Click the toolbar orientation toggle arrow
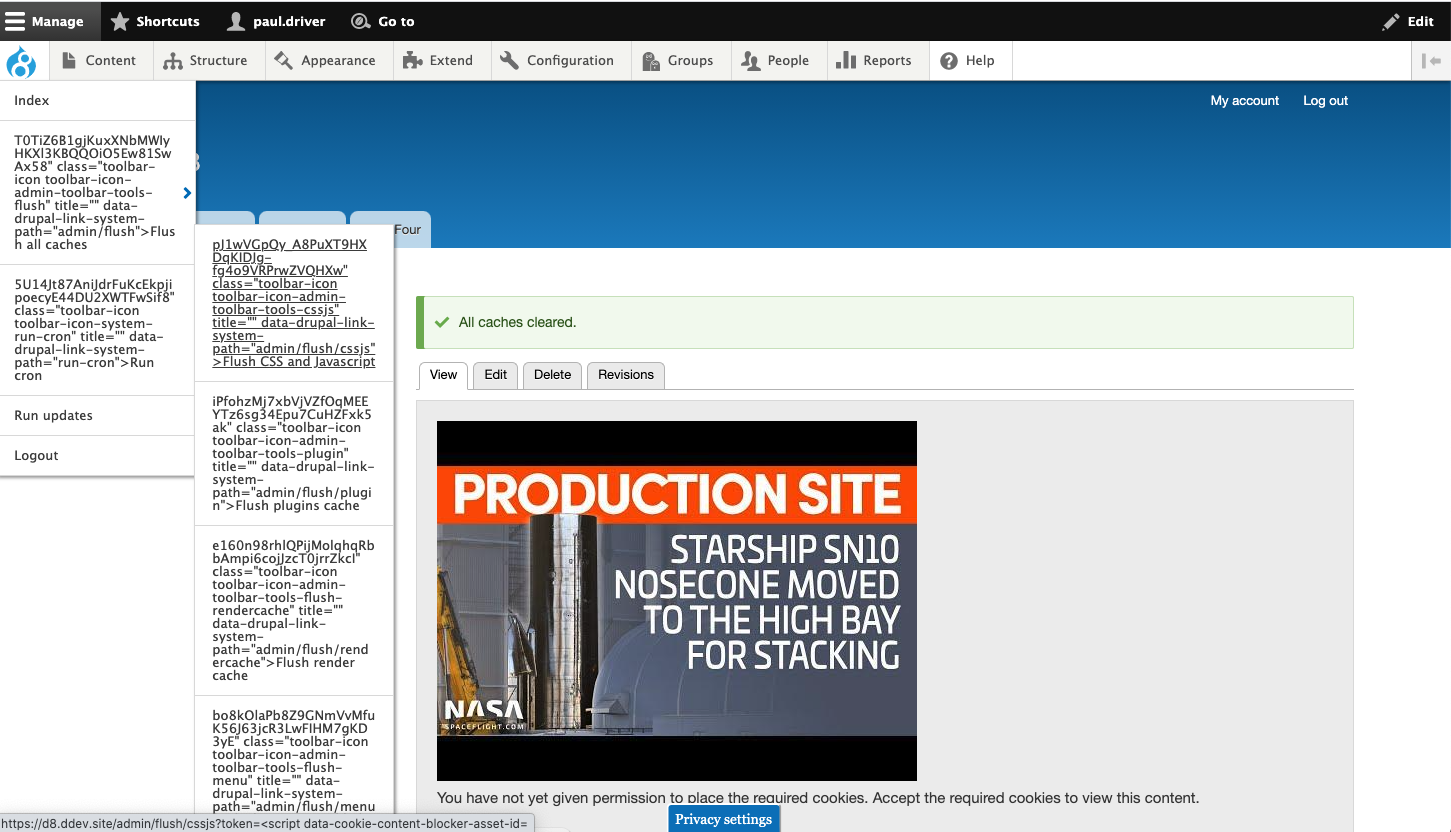1451x832 pixels. (x=1432, y=61)
